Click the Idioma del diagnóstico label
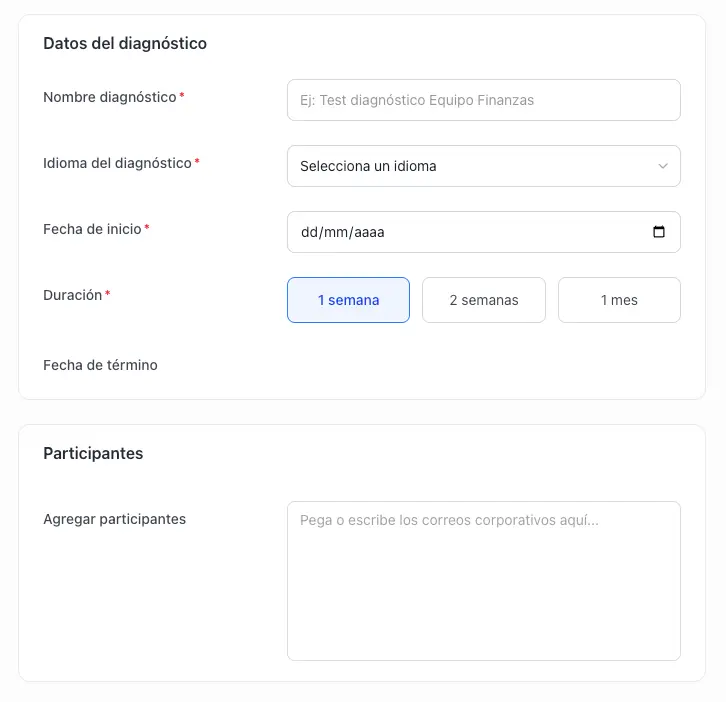The image size is (726, 702). point(117,163)
